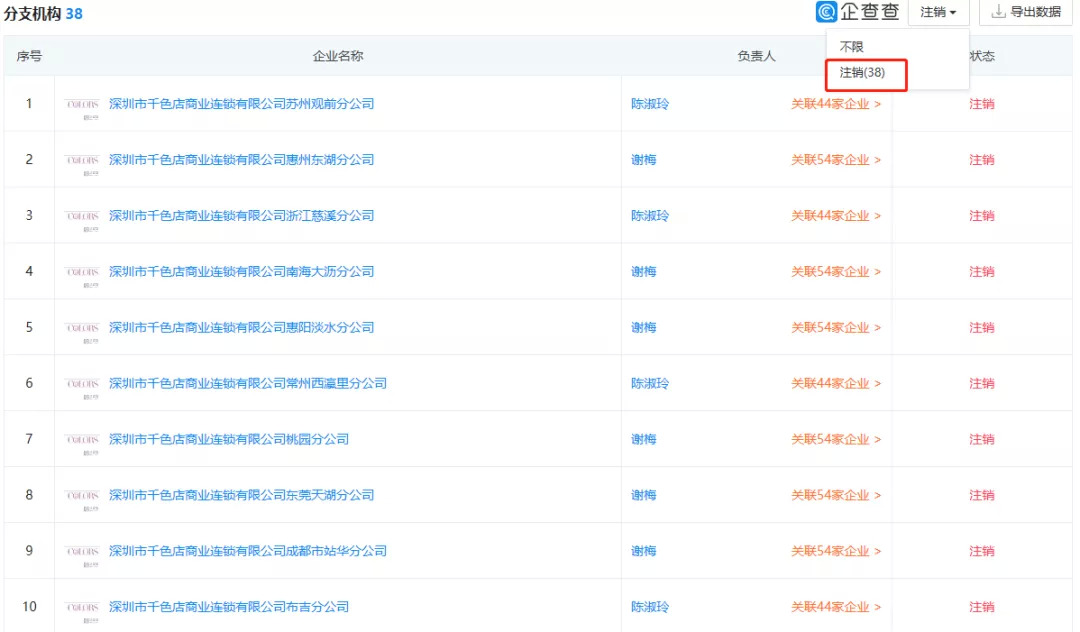Open the 注销 status filter dropdown
The height and width of the screenshot is (632, 1080).
click(x=938, y=12)
